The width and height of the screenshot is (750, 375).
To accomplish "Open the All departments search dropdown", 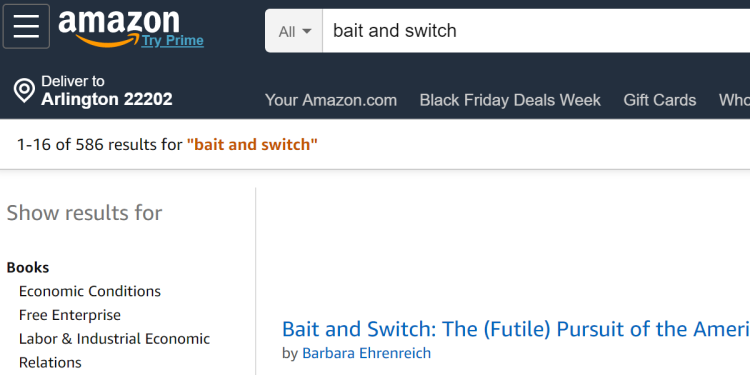I will click(x=294, y=31).
